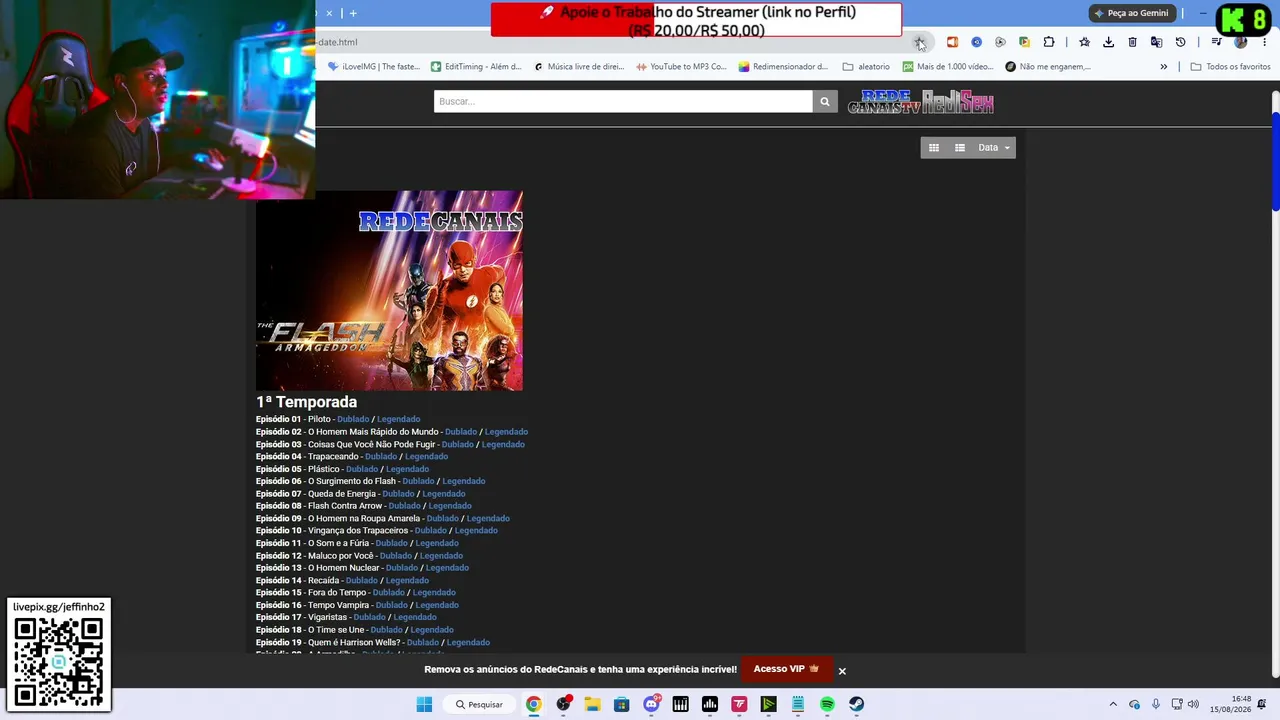1280x720 pixels.
Task: Open the Música livre de direi... bookmark
Action: point(579,67)
